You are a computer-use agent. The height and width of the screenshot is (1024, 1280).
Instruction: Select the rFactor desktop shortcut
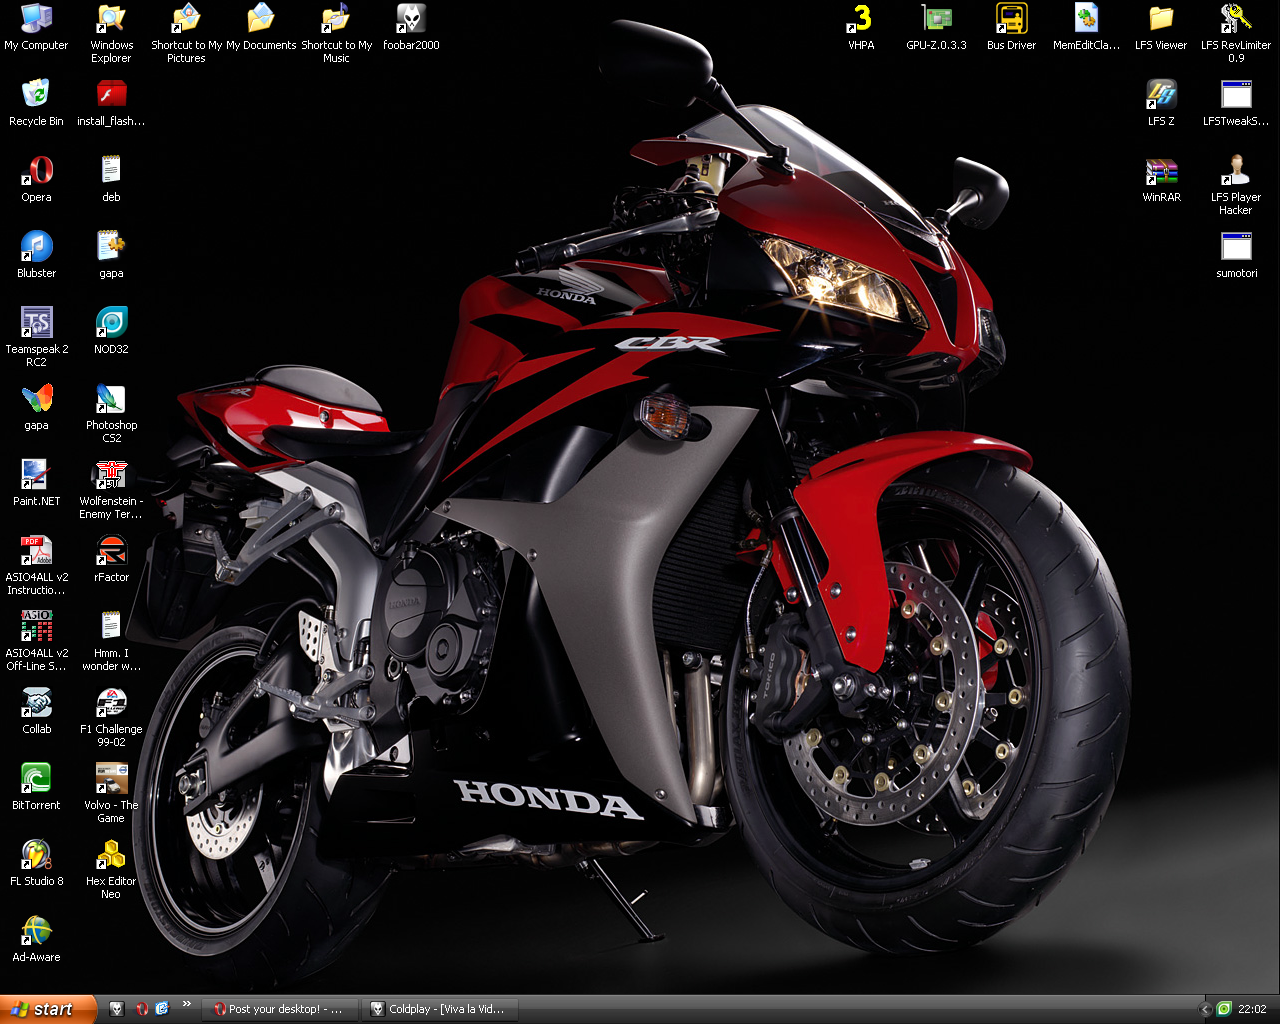[x=111, y=560]
